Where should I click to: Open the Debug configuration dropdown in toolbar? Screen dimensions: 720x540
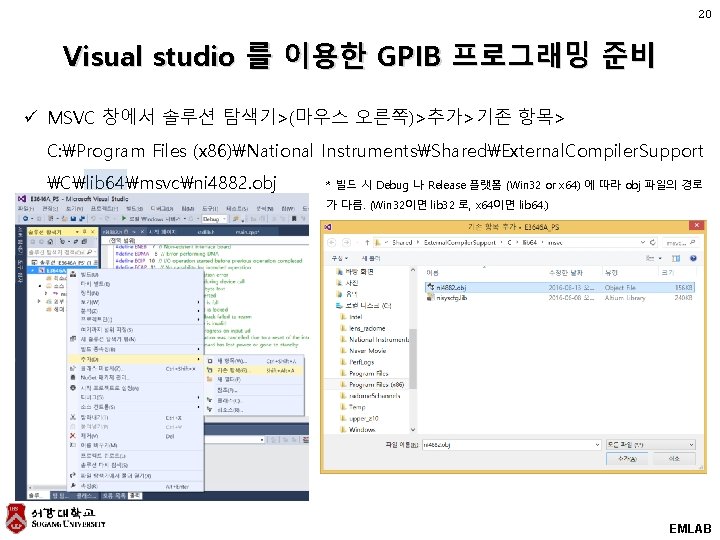(214, 219)
